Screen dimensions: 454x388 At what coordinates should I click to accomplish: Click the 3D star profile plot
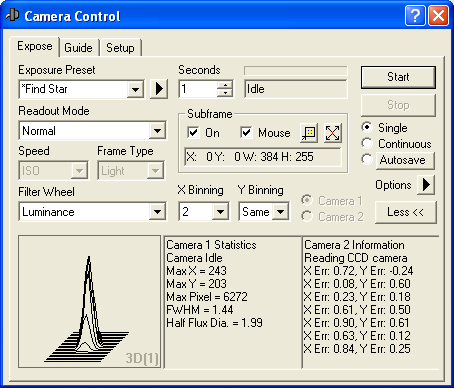[x=89, y=302]
